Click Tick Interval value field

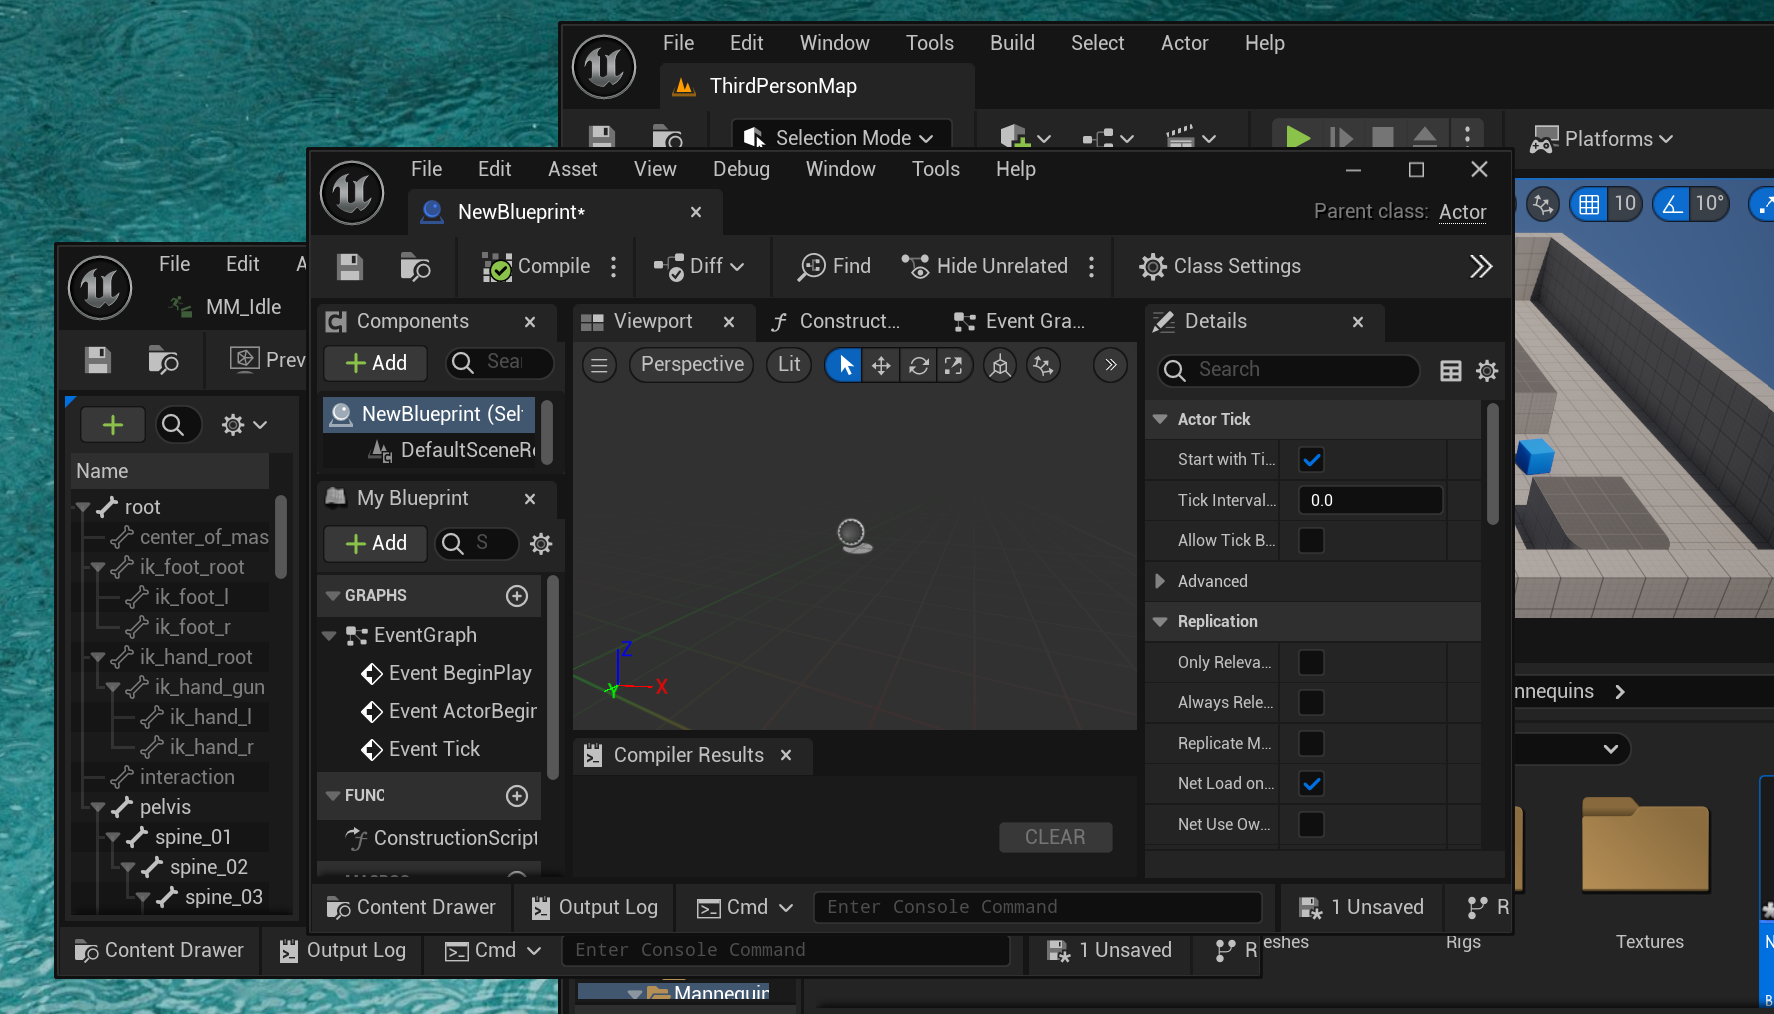[x=1370, y=500]
